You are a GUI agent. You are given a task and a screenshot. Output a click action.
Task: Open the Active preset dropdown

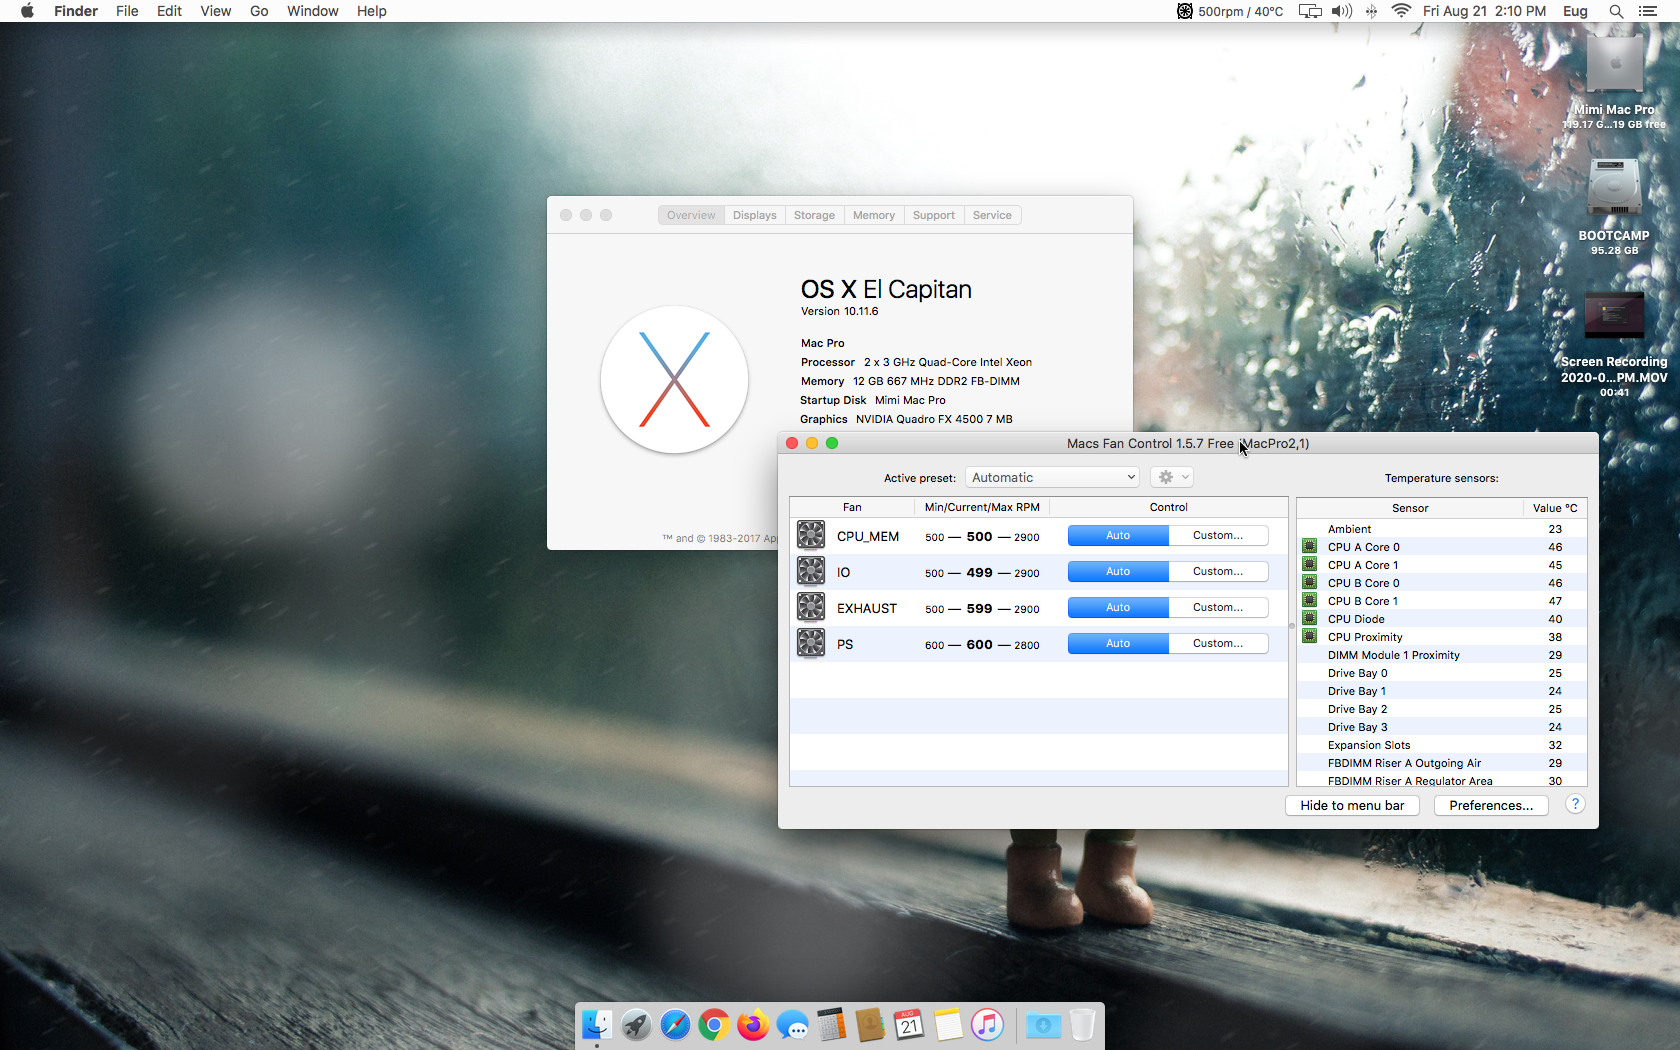pos(1053,477)
